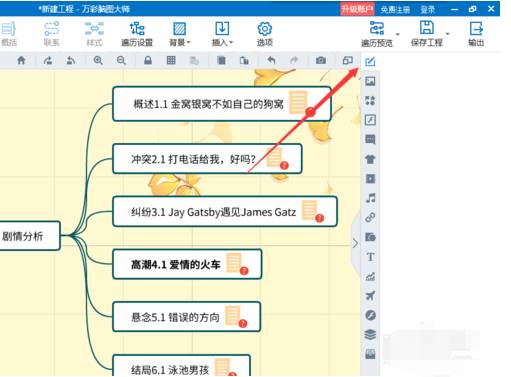Select the 剧情分析 root node
Image resolution: width=511 pixels, height=377 pixels.
(x=30, y=236)
